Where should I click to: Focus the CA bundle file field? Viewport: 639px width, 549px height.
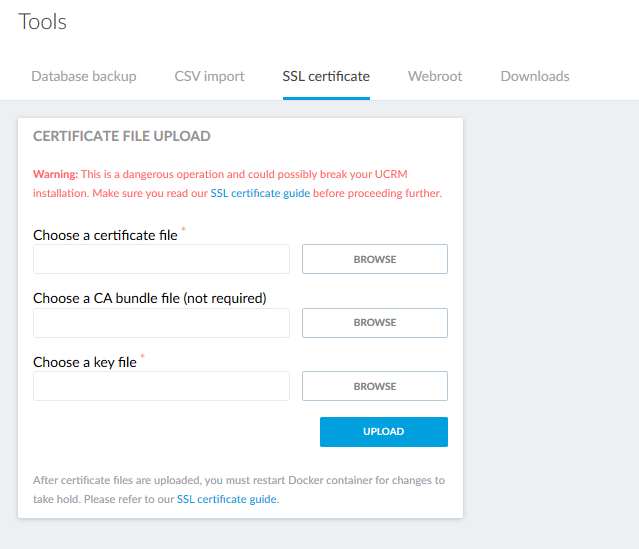(x=161, y=323)
